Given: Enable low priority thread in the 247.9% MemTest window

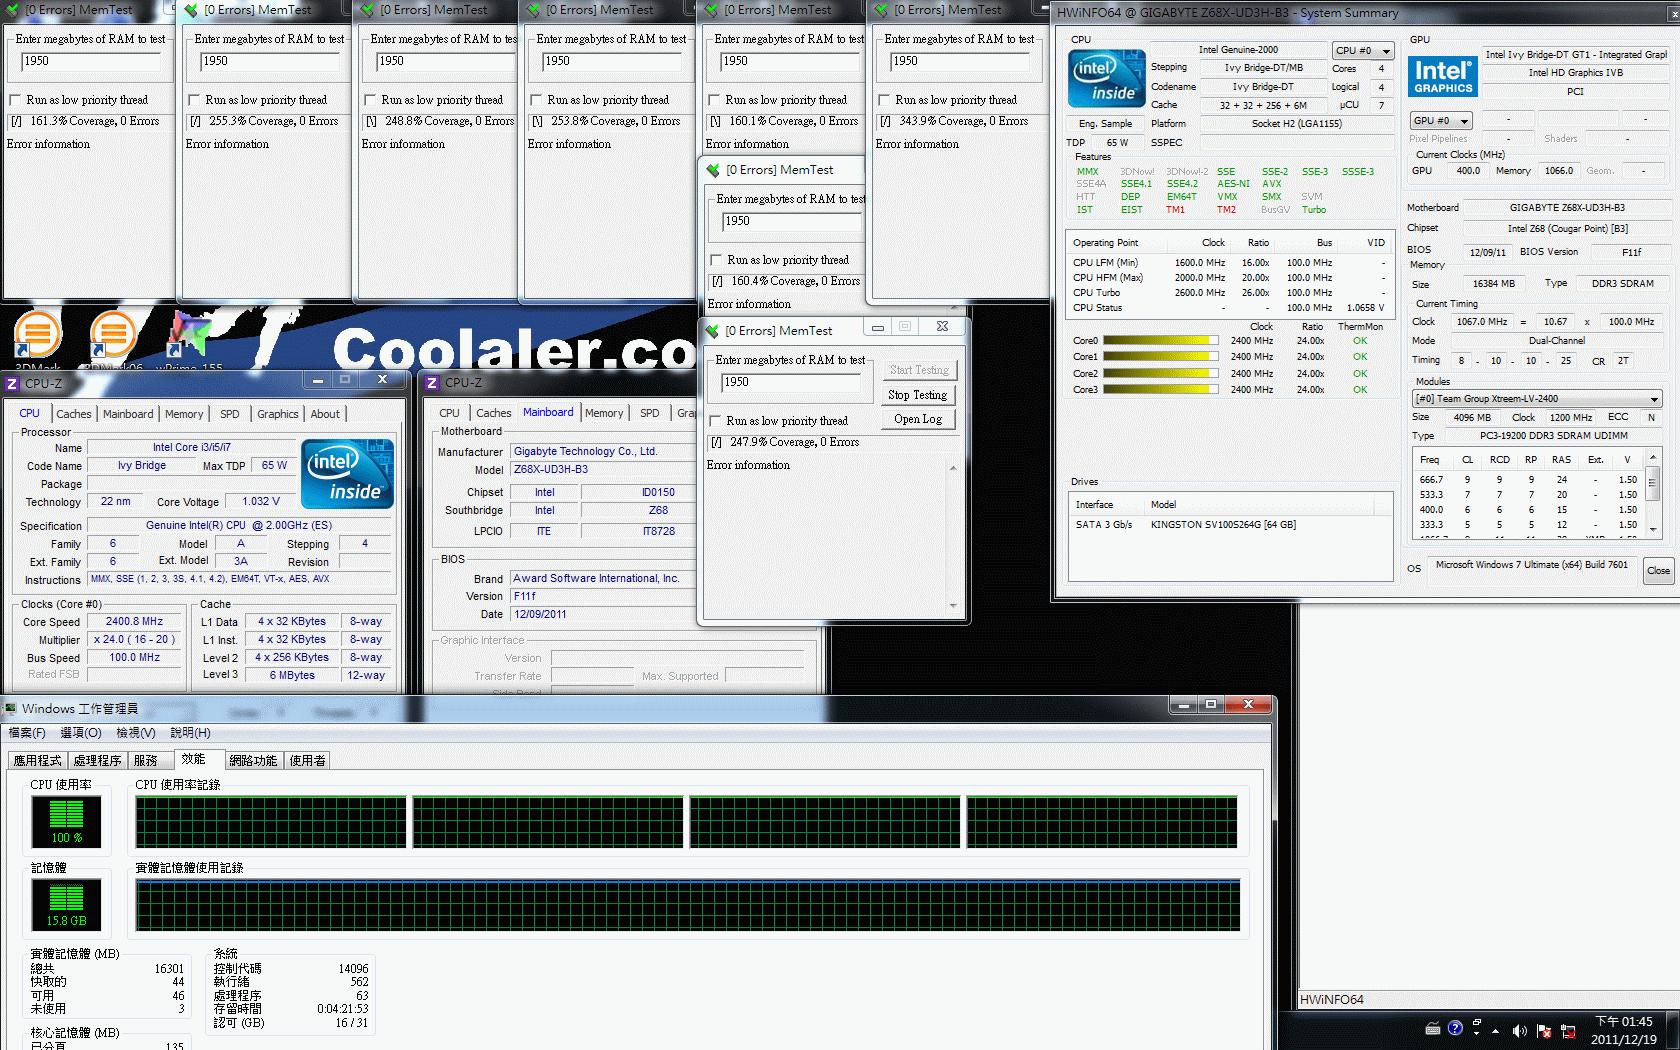Looking at the screenshot, I should (715, 421).
